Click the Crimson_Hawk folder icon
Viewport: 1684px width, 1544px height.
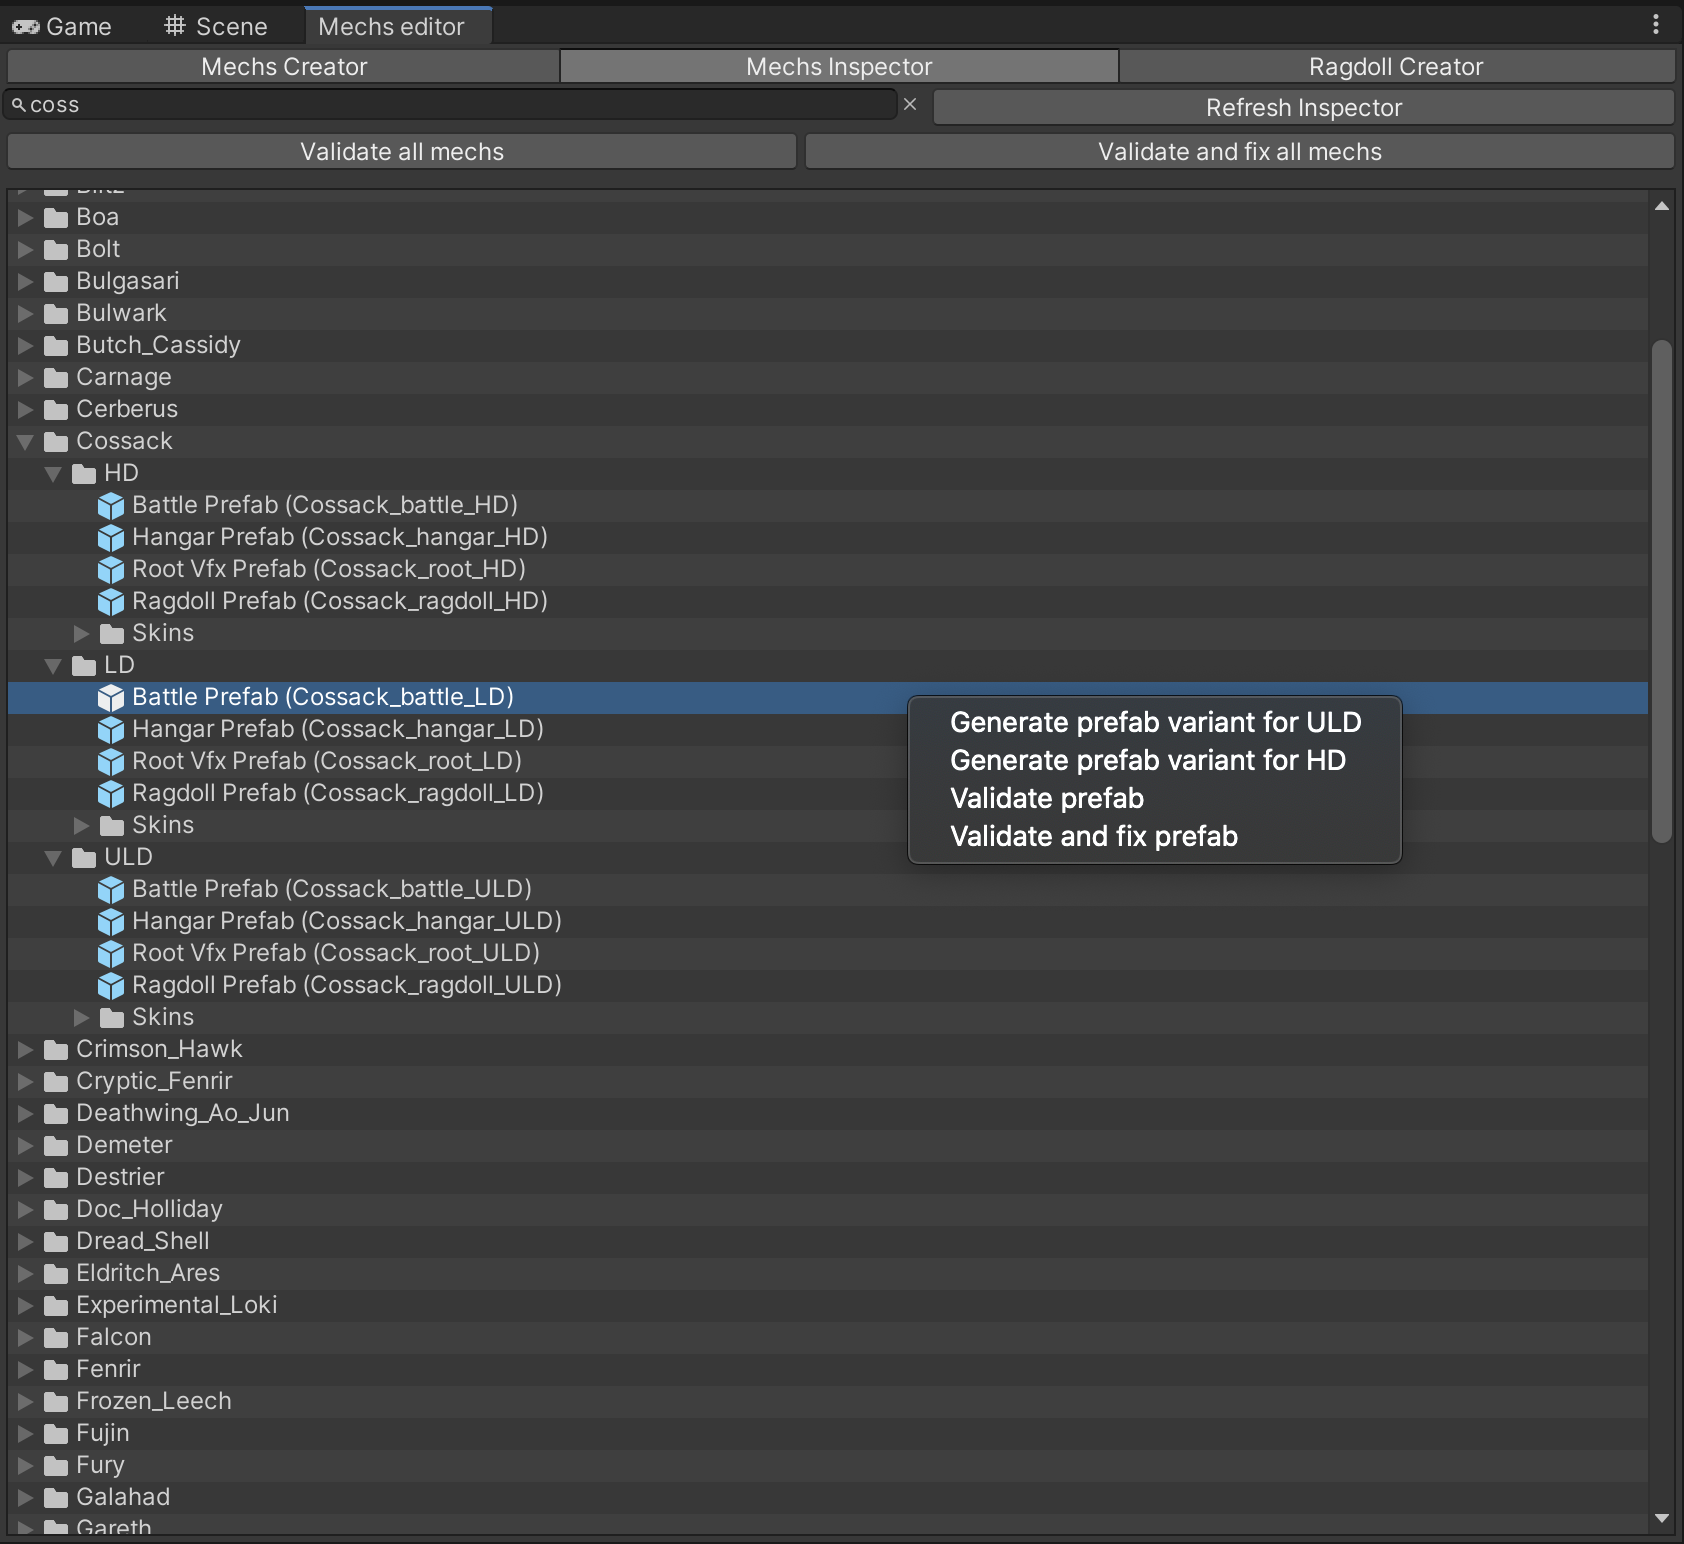(x=56, y=1050)
